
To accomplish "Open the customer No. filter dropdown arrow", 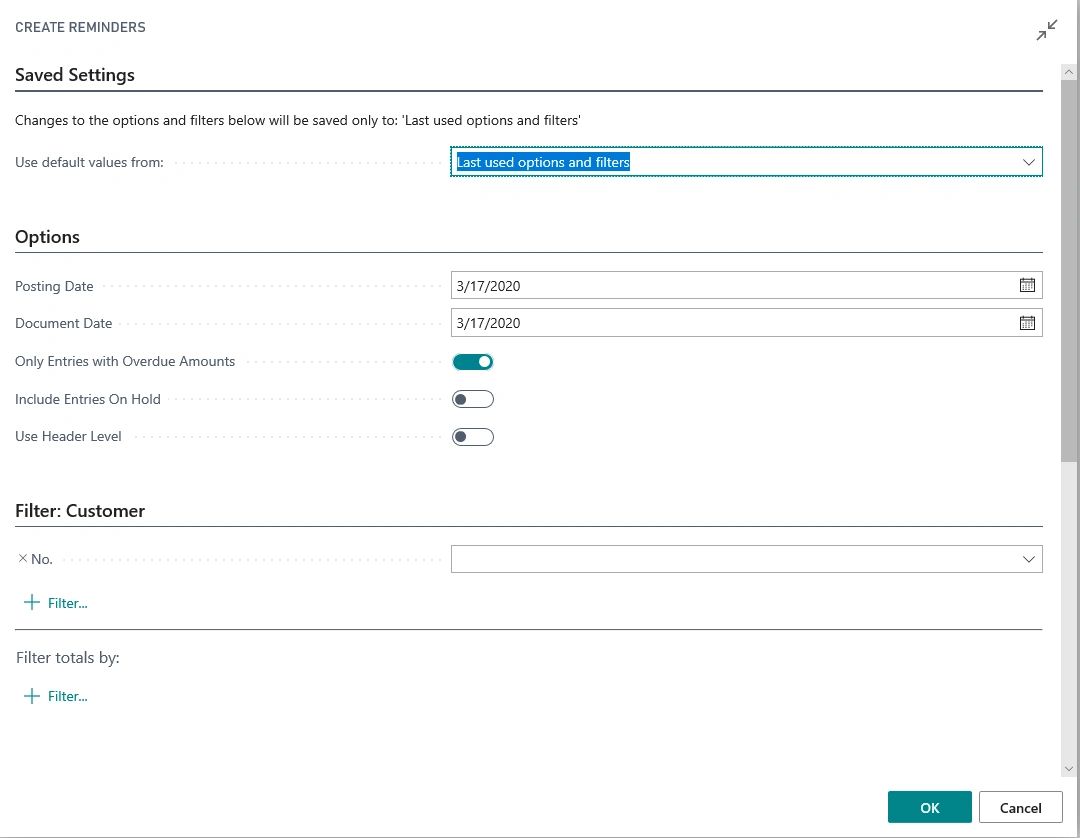I will click(1028, 559).
